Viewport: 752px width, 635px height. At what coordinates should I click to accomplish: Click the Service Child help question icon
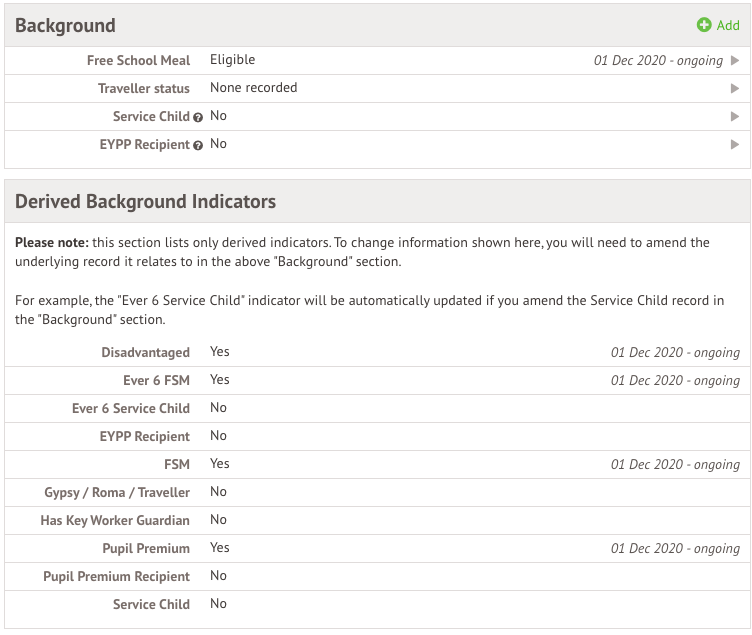tap(198, 117)
